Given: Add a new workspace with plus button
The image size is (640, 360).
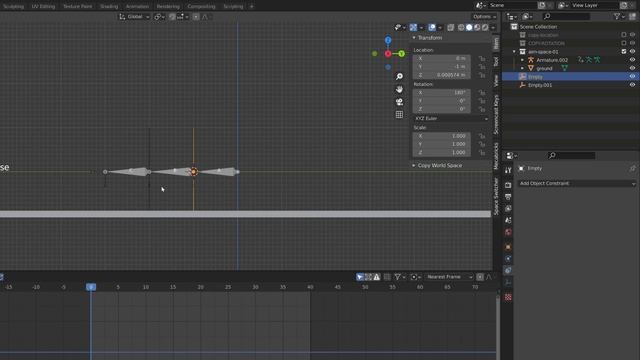Looking at the screenshot, I should [x=251, y=7].
